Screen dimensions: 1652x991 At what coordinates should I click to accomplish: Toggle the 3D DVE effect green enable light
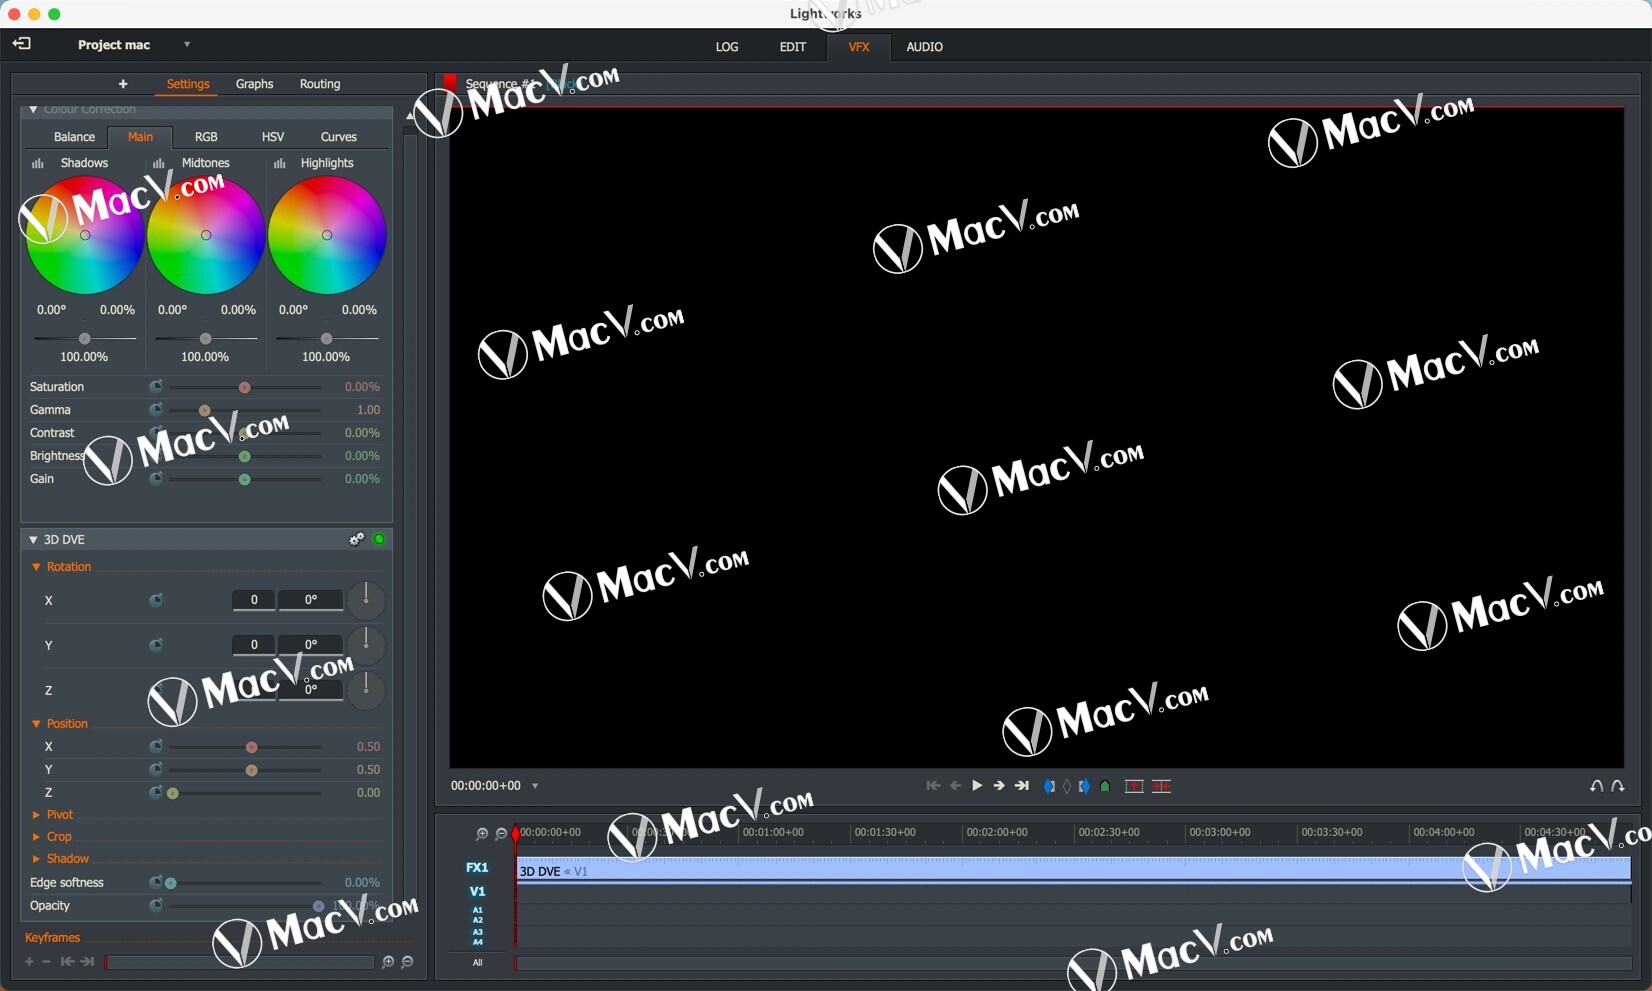(379, 539)
